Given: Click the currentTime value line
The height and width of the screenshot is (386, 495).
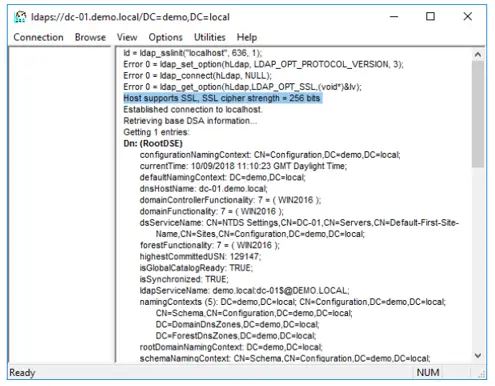Looking at the screenshot, I should pos(243,166).
